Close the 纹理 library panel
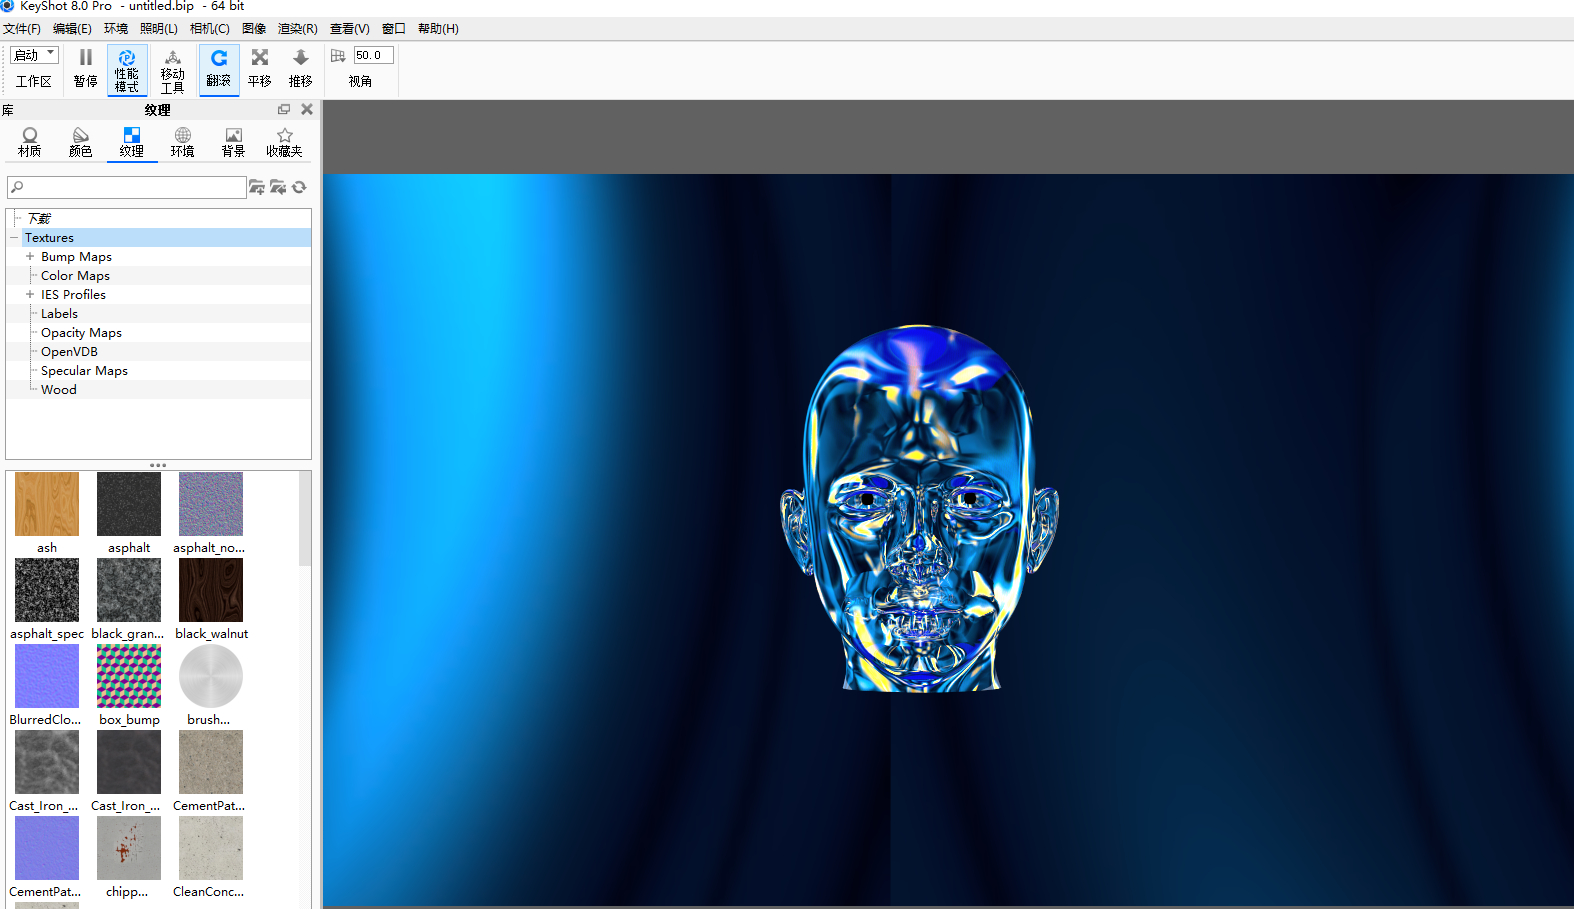The width and height of the screenshot is (1574, 909). pyautogui.click(x=307, y=109)
